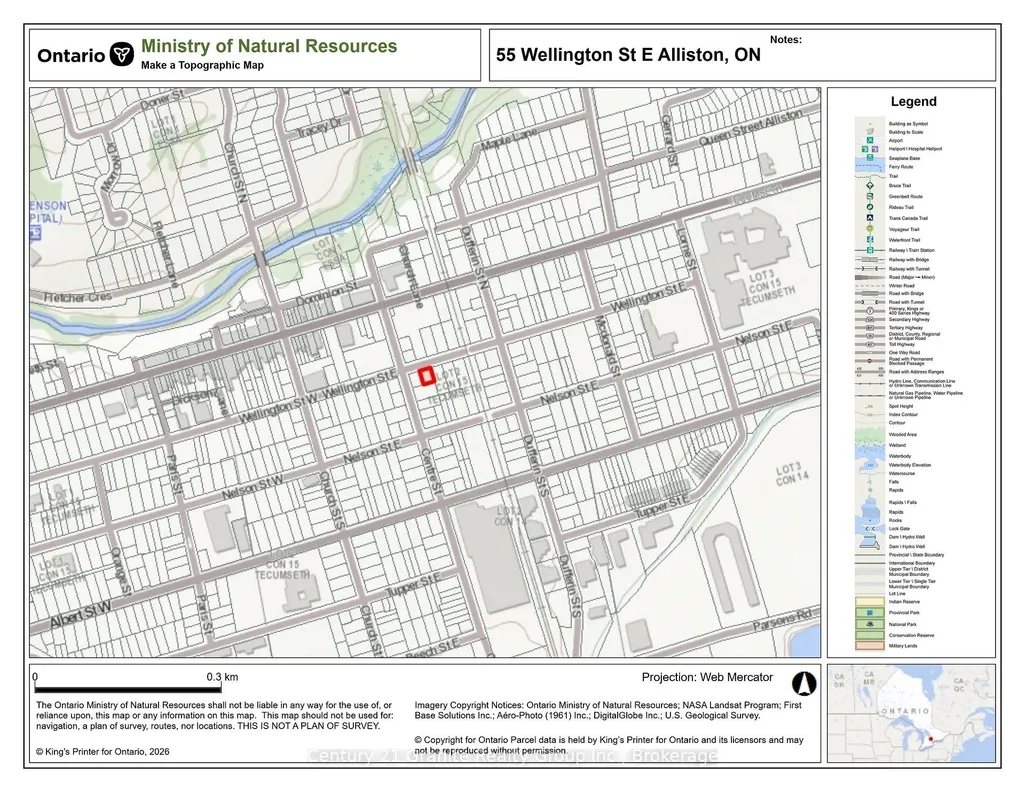The width and height of the screenshot is (1025, 792).
Task: Click the Military Lands pink legend swatch
Action: coord(870,646)
